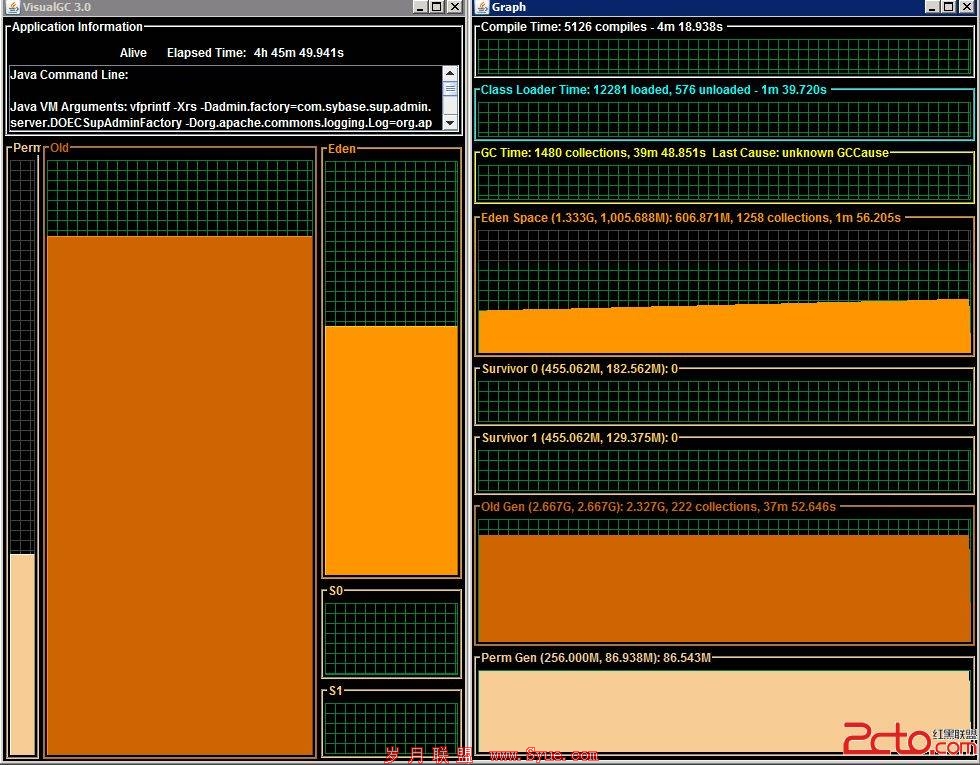Click the Perm space usage bar
980x765 pixels.
click(x=22, y=654)
